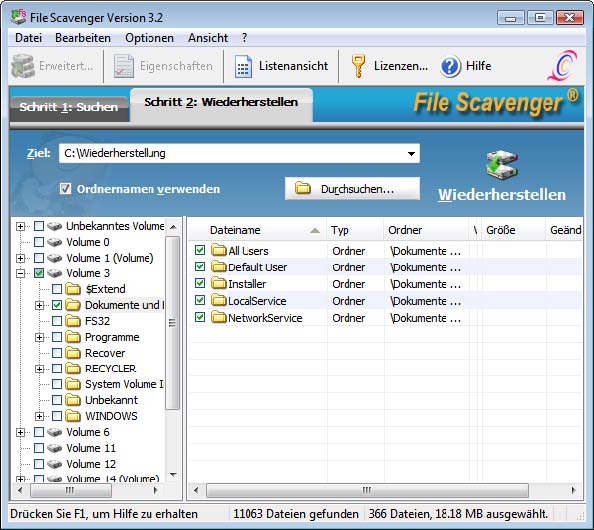Uncheck the NetworkService row checkbox
This screenshot has height=530, width=594.
click(200, 317)
